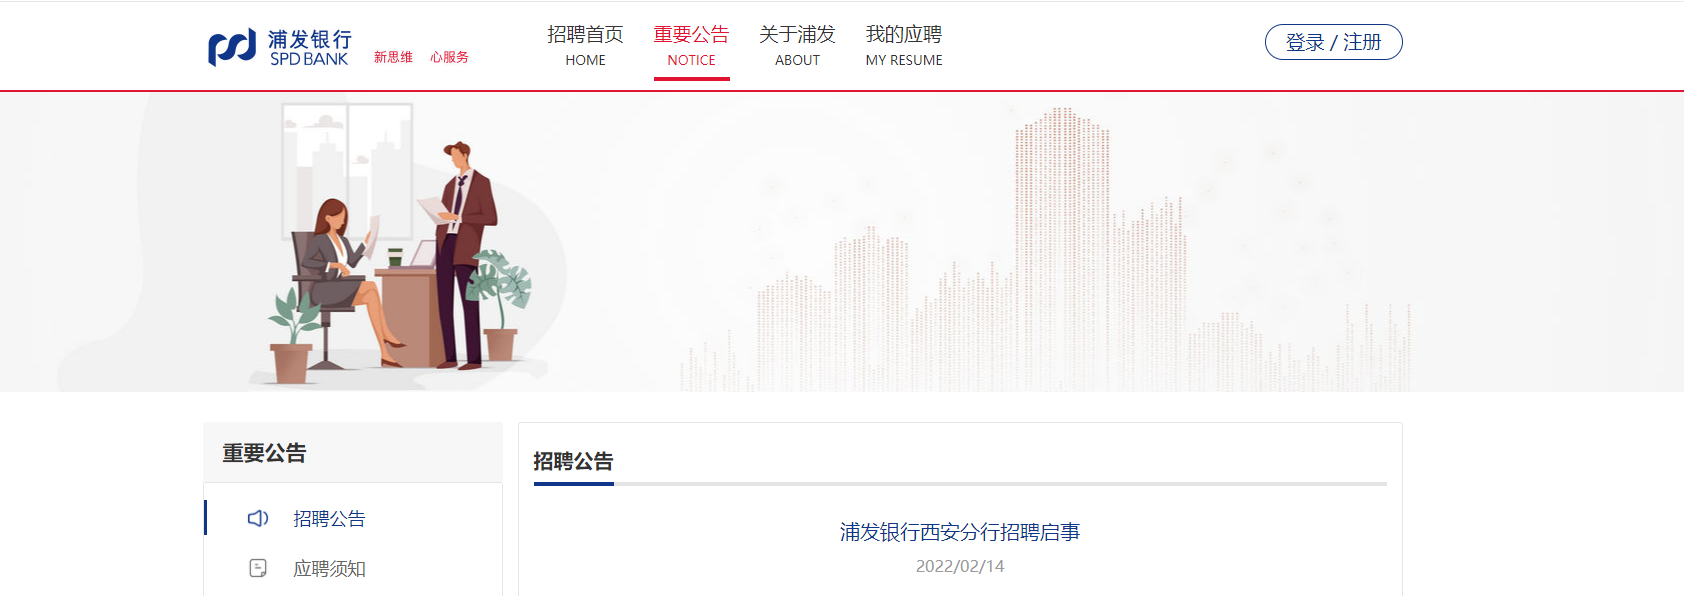
Task: Click the 重要公告 sidebar heading
Action: tap(264, 453)
